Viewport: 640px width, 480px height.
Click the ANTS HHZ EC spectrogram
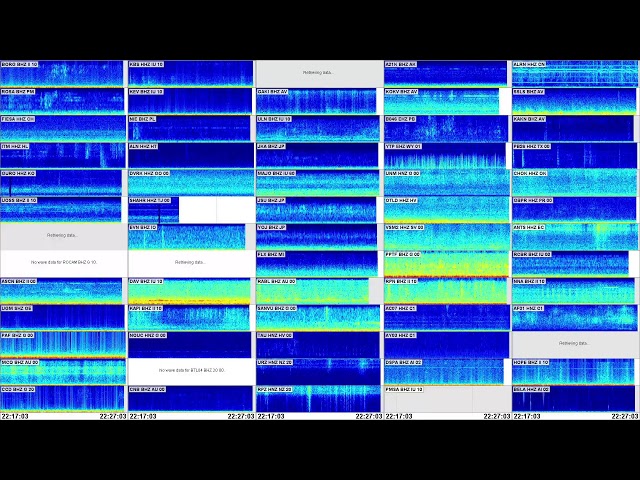[576, 237]
